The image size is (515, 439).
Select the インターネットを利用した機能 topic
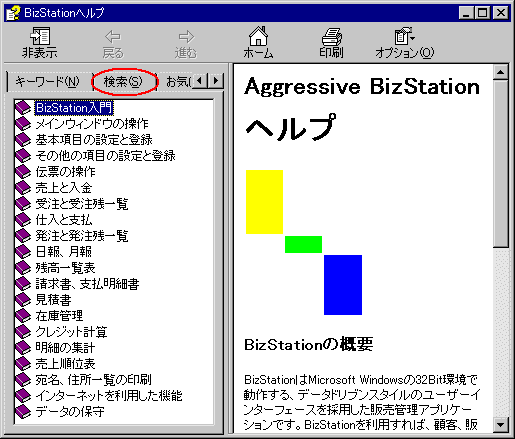click(109, 396)
